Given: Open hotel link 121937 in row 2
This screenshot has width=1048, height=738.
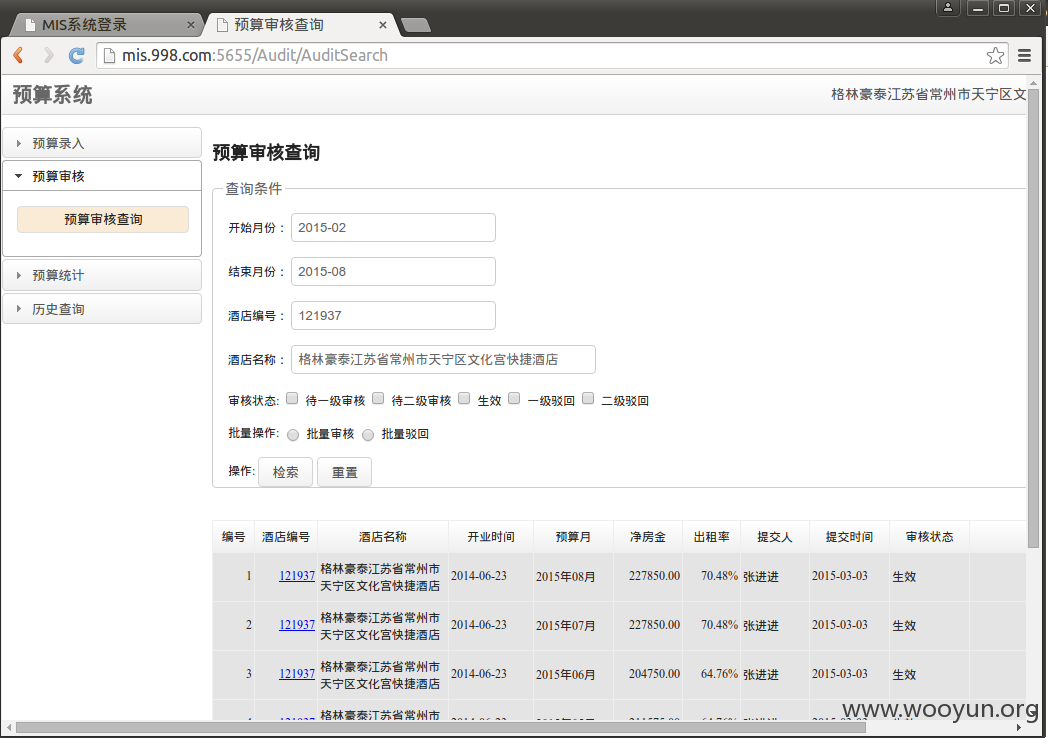Looking at the screenshot, I should coord(297,624).
